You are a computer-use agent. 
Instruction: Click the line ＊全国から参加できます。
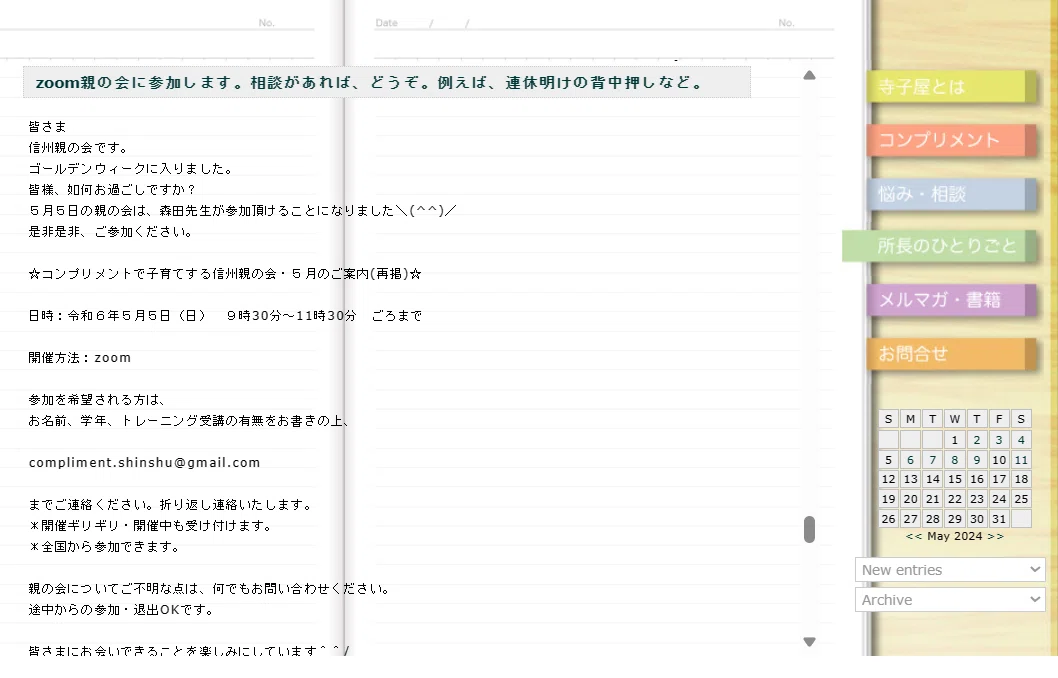(105, 546)
